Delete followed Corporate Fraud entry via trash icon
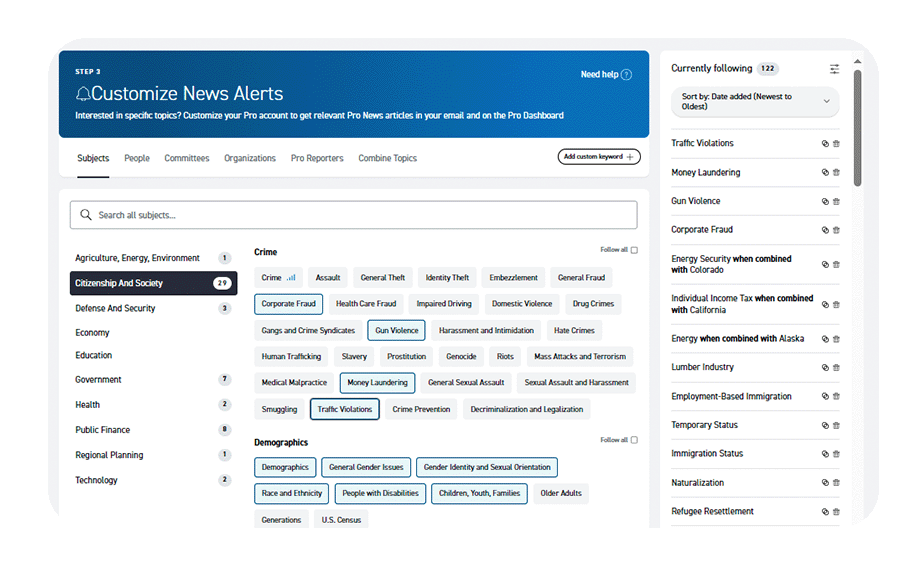This screenshot has width=909, height=564. pos(836,230)
